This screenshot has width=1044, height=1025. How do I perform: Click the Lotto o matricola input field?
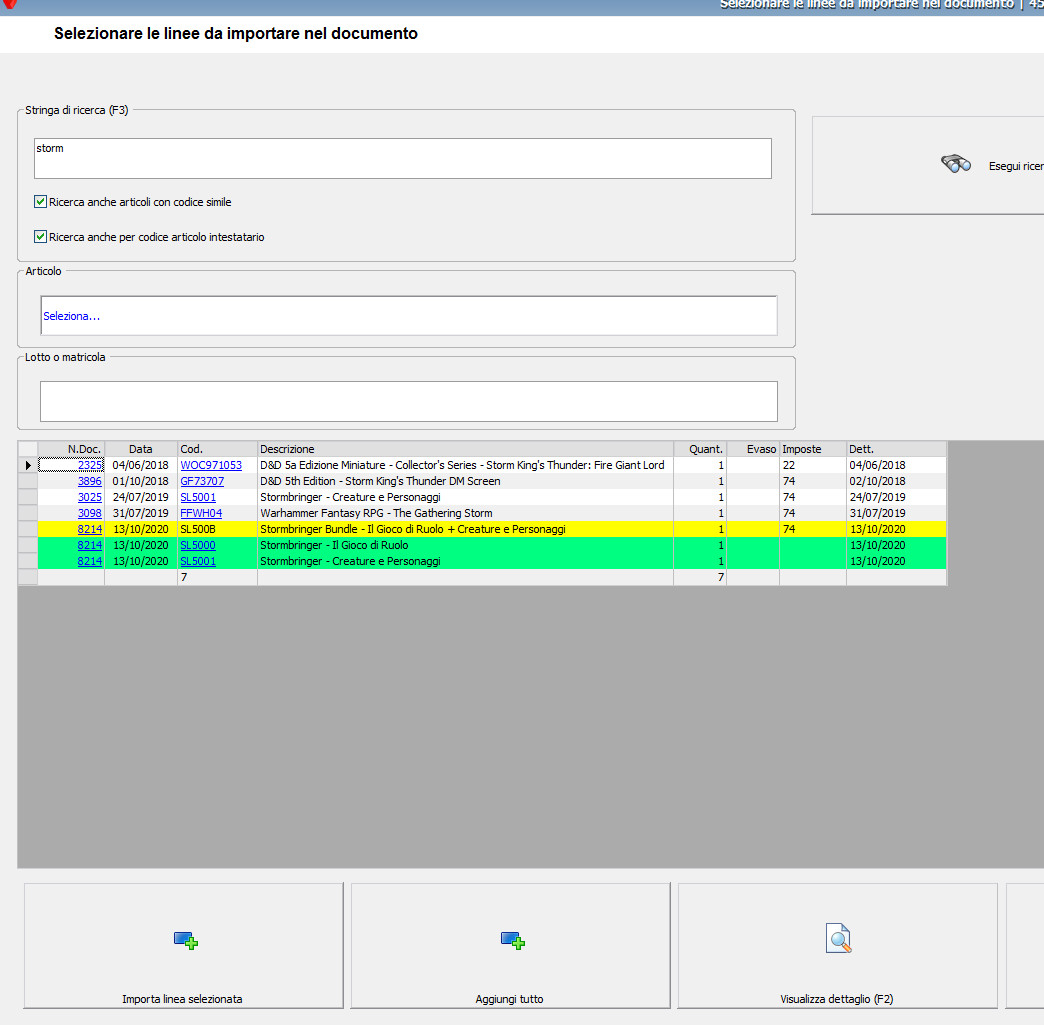(x=409, y=401)
